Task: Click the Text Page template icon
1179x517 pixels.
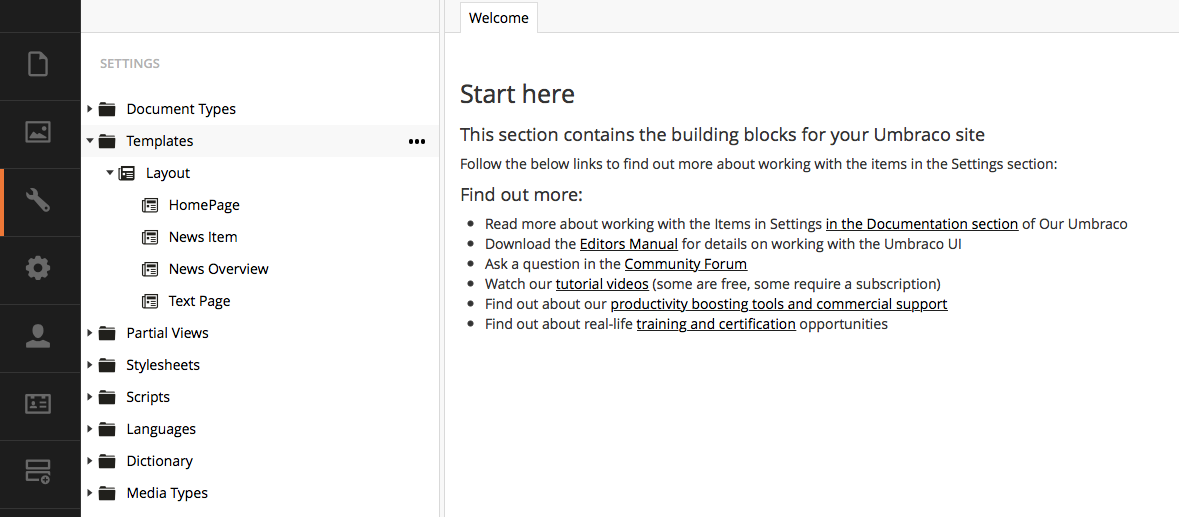Action: pyautogui.click(x=150, y=301)
